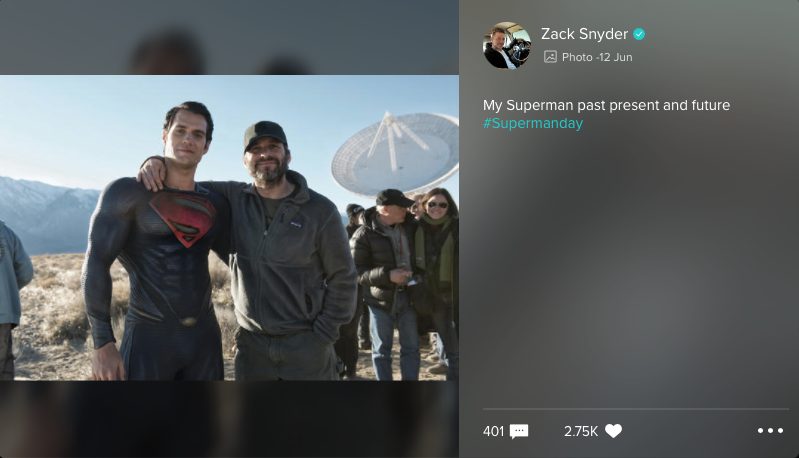Click the teal verified checkmark badge

pyautogui.click(x=639, y=34)
